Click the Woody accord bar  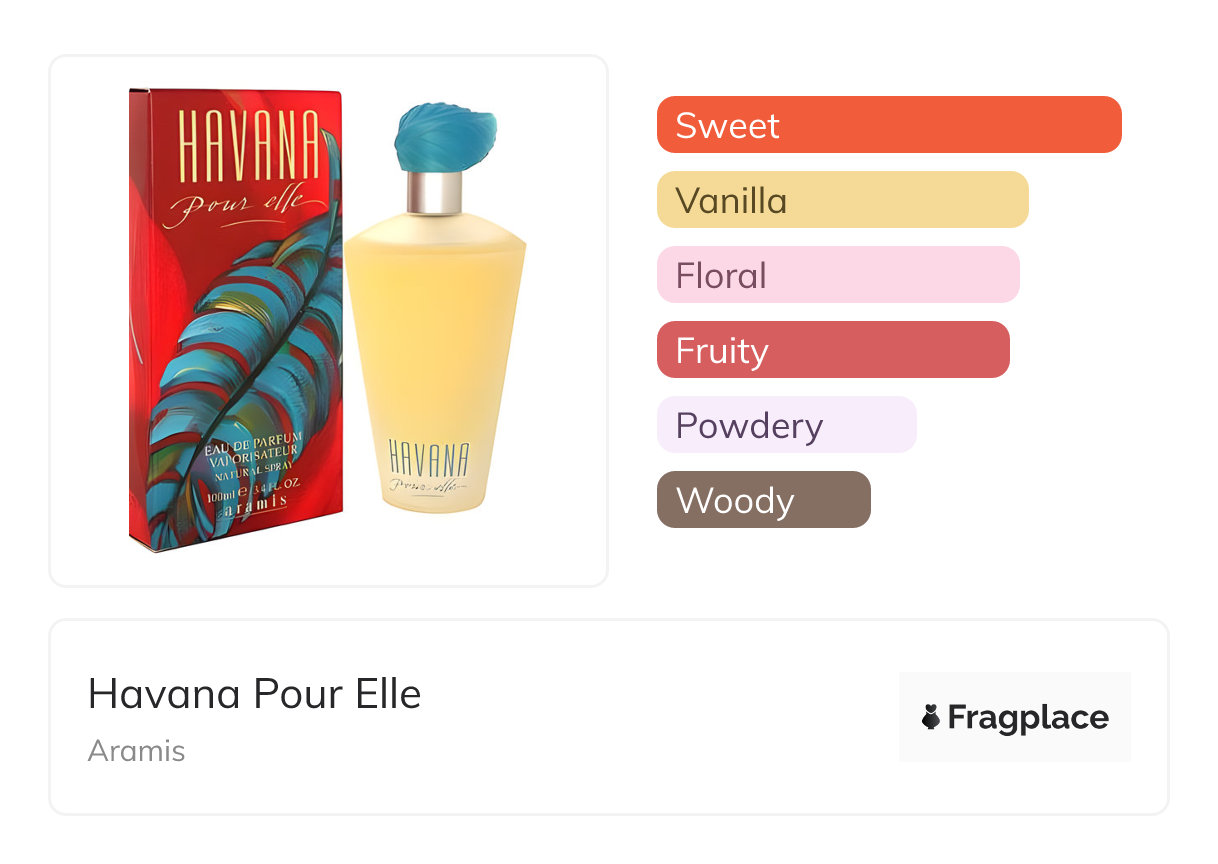pos(763,500)
